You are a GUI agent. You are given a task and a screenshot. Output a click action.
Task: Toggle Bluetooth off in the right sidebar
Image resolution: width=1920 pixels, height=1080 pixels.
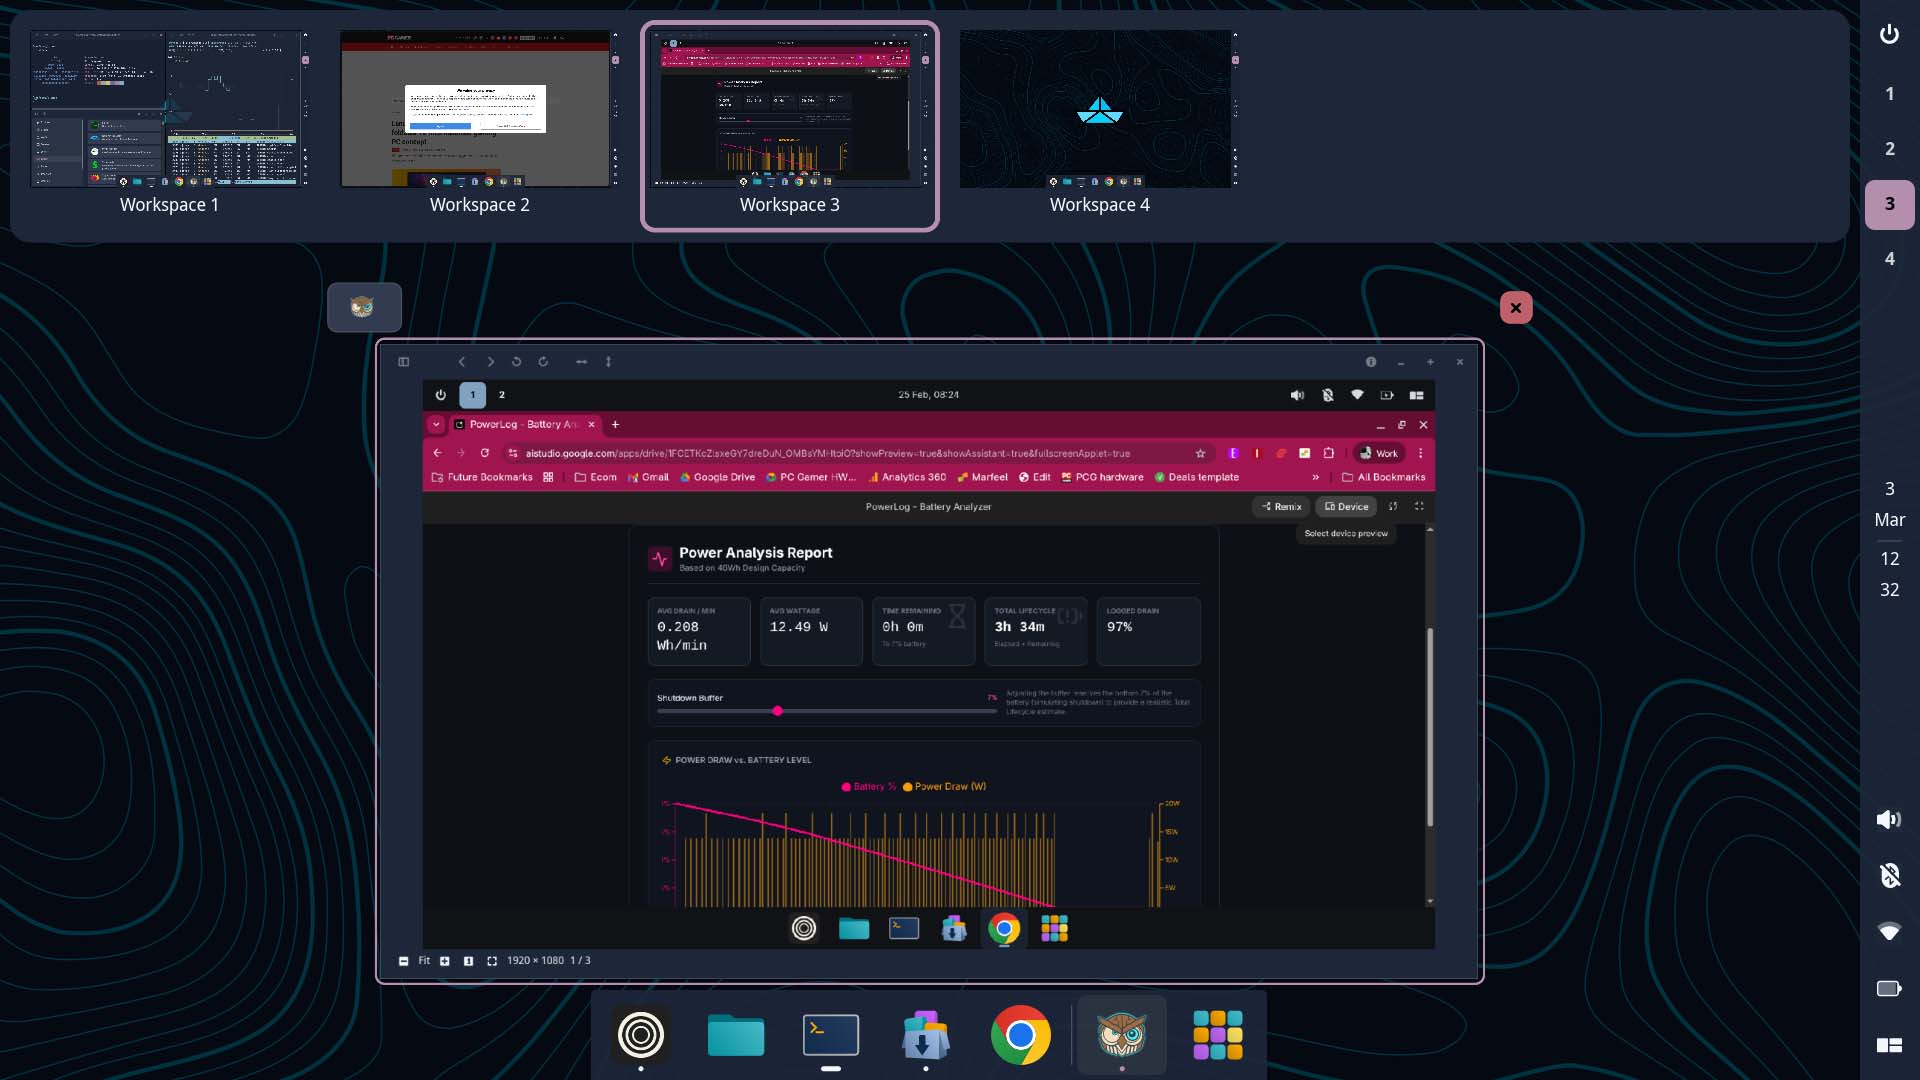pos(1889,875)
